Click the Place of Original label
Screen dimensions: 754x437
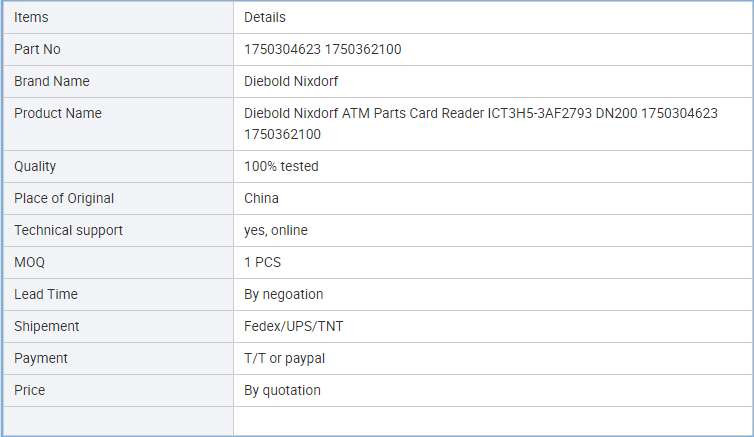point(64,198)
